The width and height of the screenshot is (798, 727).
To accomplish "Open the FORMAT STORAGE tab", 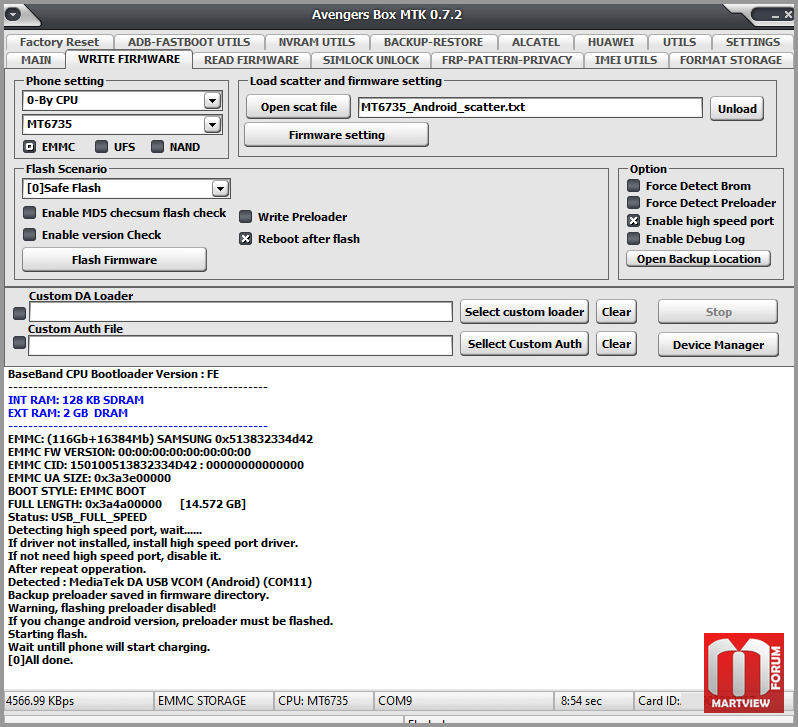I will coord(730,60).
